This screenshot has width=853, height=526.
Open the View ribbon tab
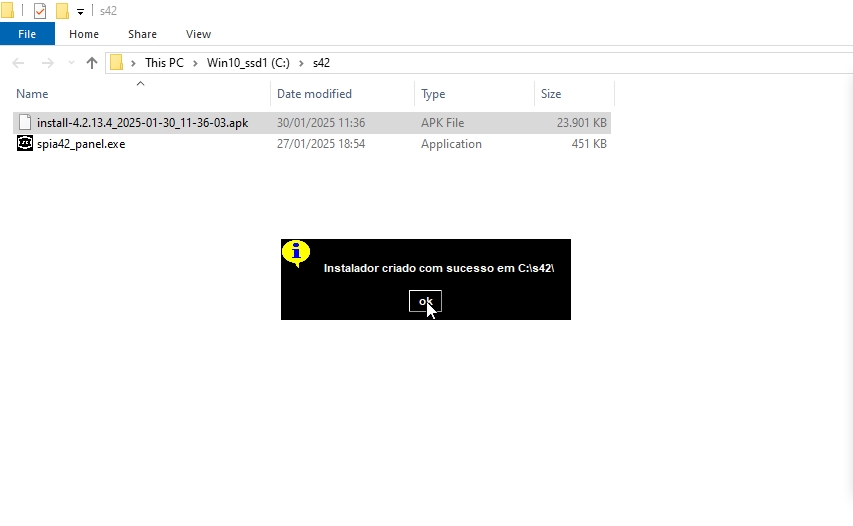click(198, 34)
